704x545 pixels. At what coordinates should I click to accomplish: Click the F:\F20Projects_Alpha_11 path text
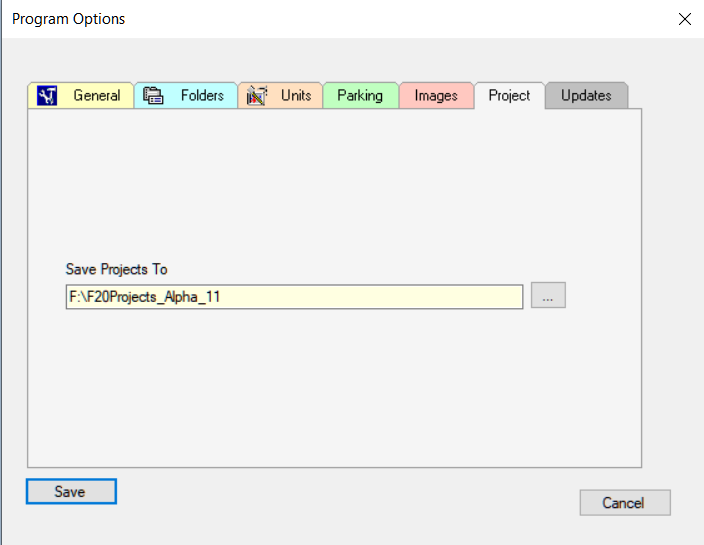point(145,297)
